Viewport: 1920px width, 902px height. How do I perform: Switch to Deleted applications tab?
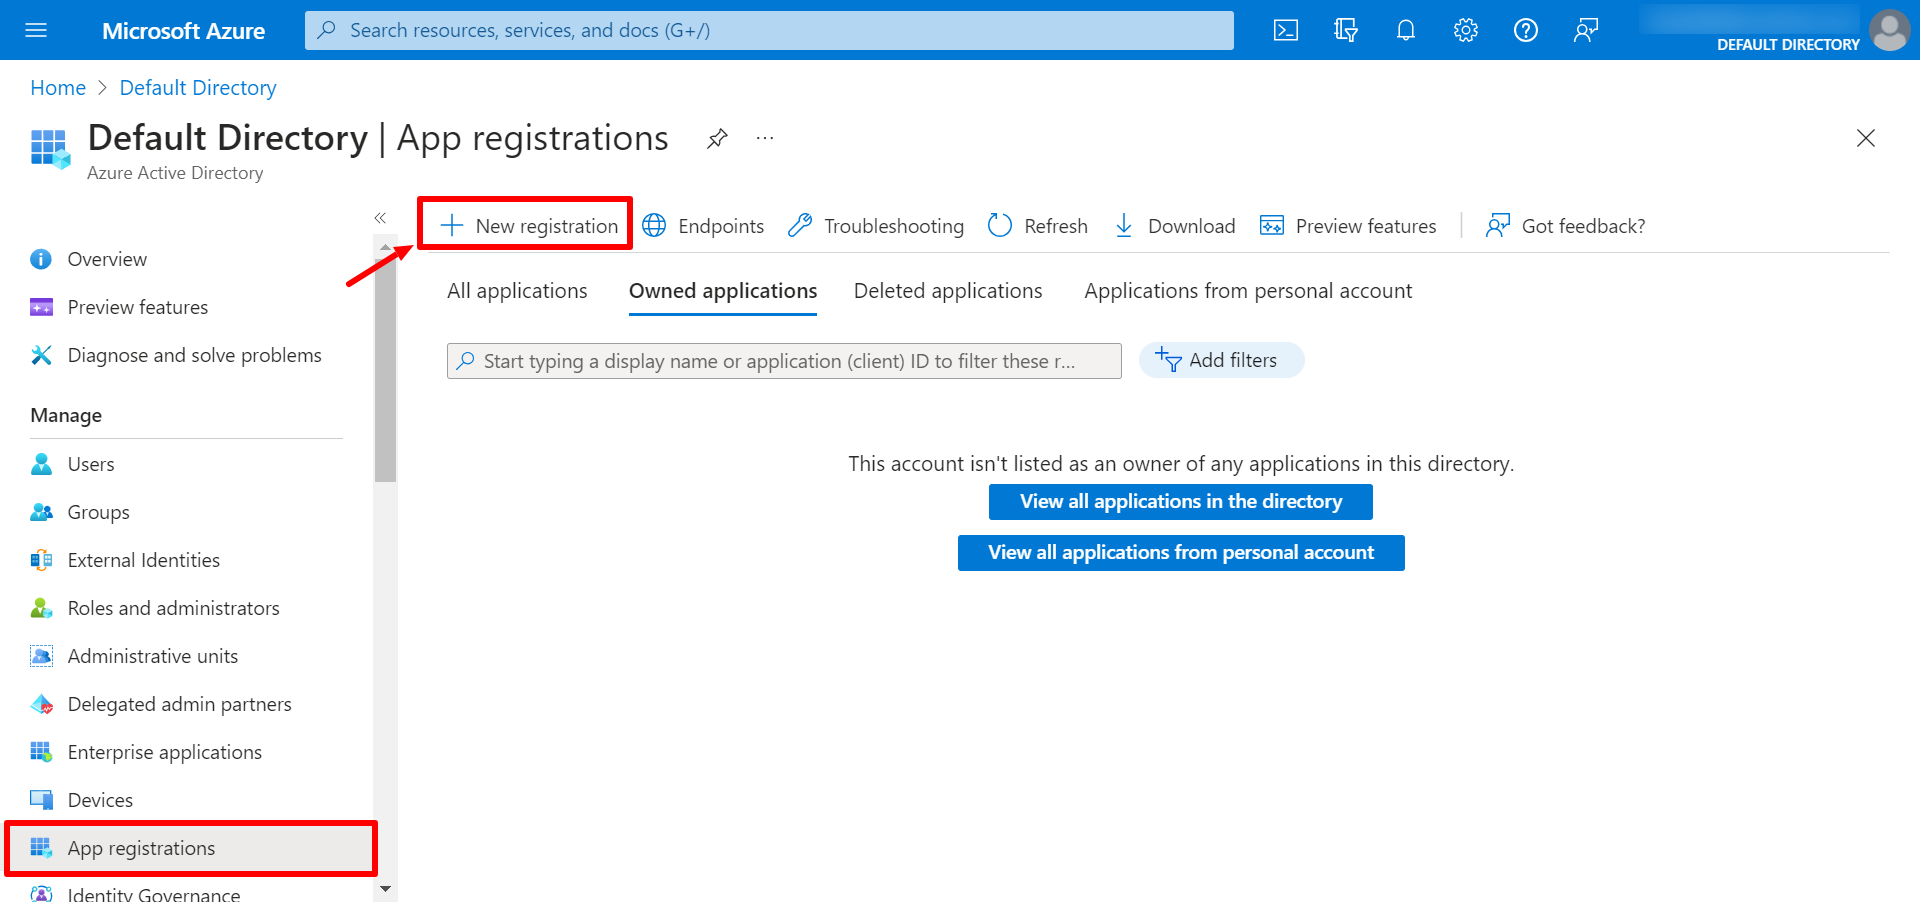point(948,291)
